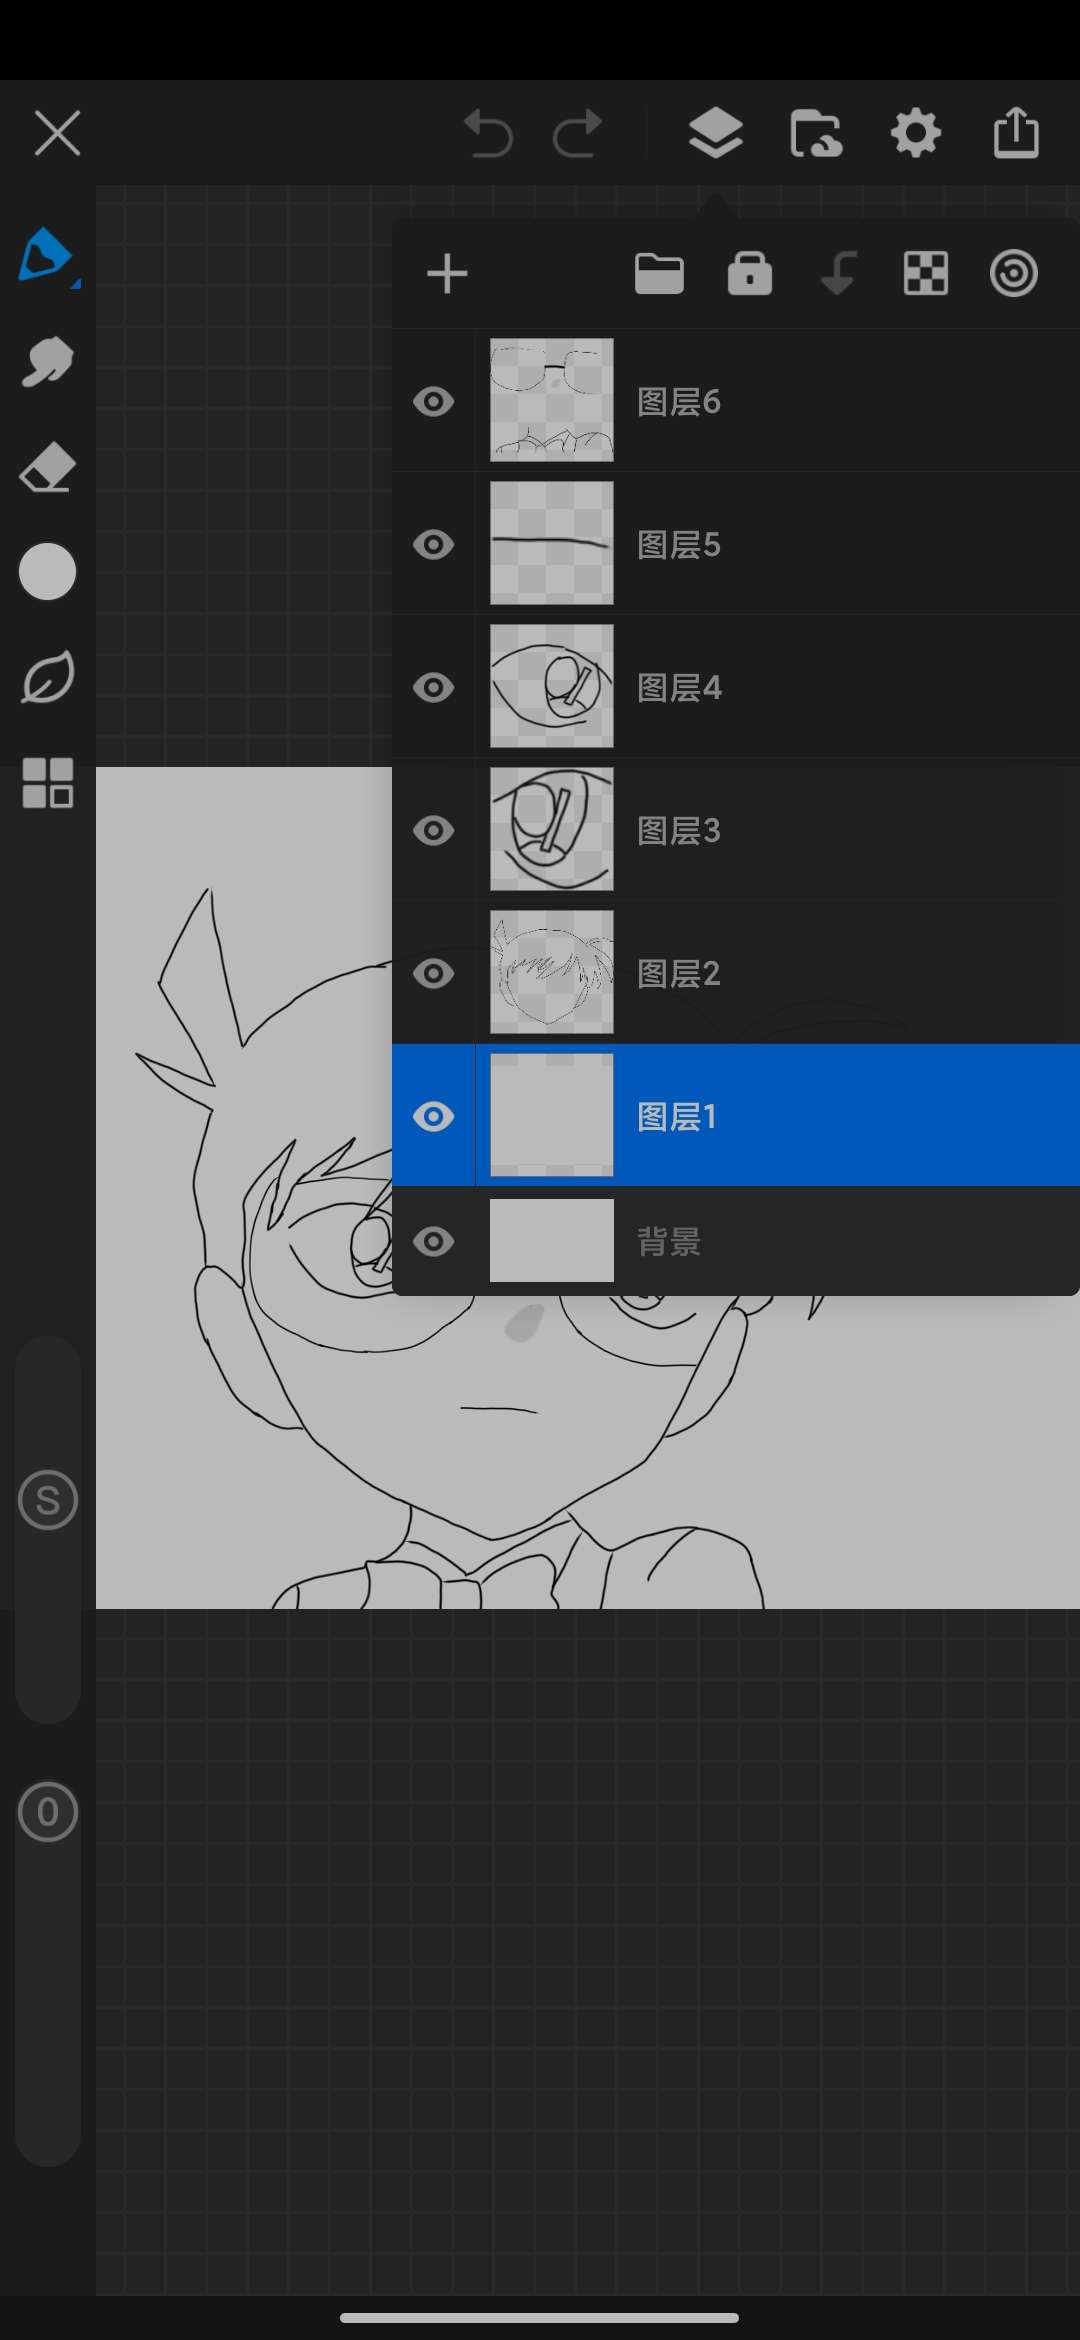Undo the last stroke
Viewport: 1080px width, 2340px height.
[488, 133]
